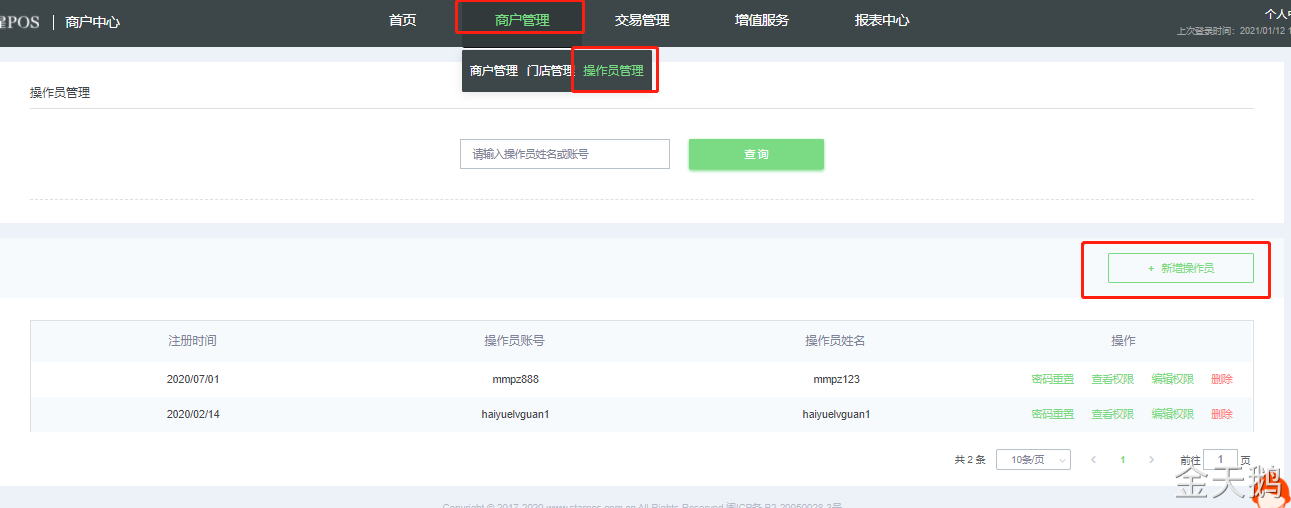This screenshot has width=1291, height=508.
Task: Focus the operator name or account search field
Action: [x=565, y=154]
